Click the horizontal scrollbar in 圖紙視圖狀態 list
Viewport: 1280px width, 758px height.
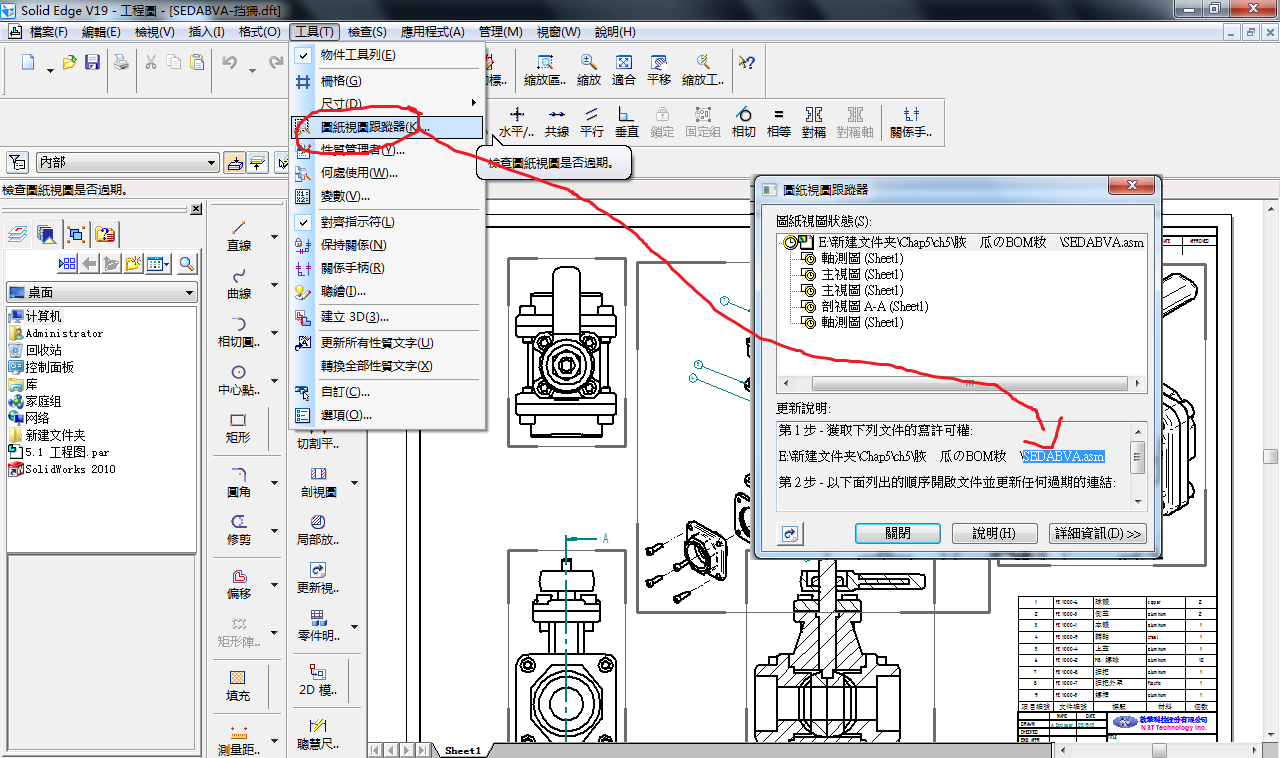961,384
